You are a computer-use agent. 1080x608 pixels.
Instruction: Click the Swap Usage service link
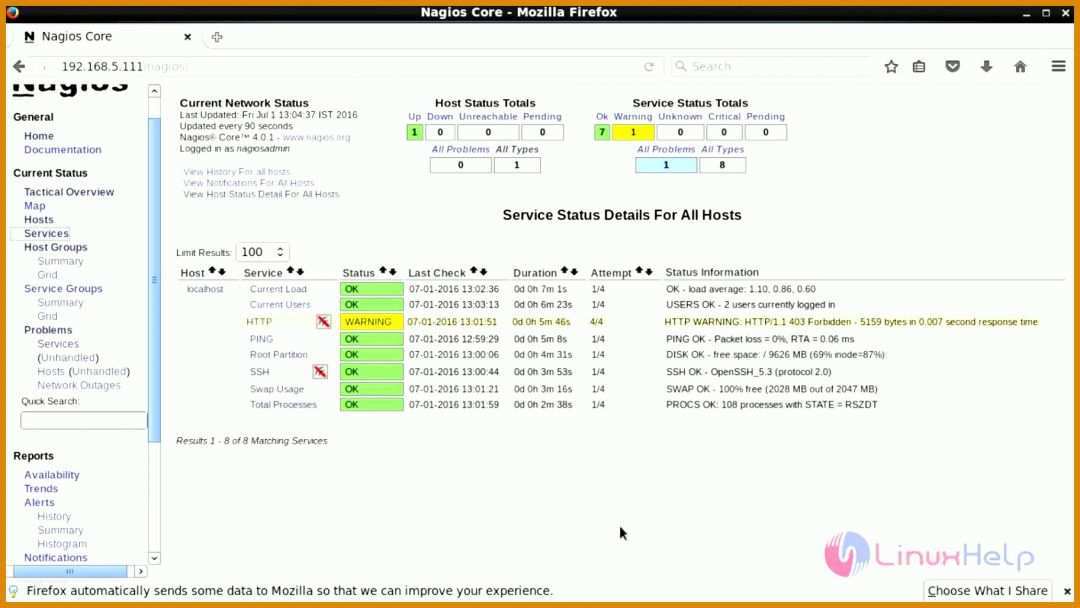[x=277, y=389]
